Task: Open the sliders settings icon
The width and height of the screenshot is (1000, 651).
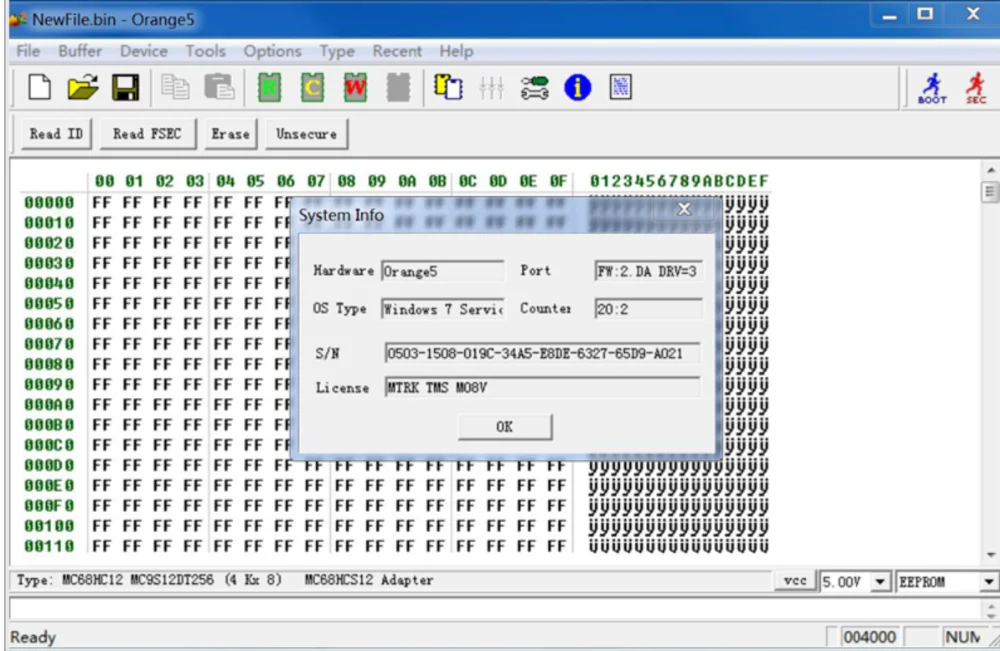Action: point(491,87)
